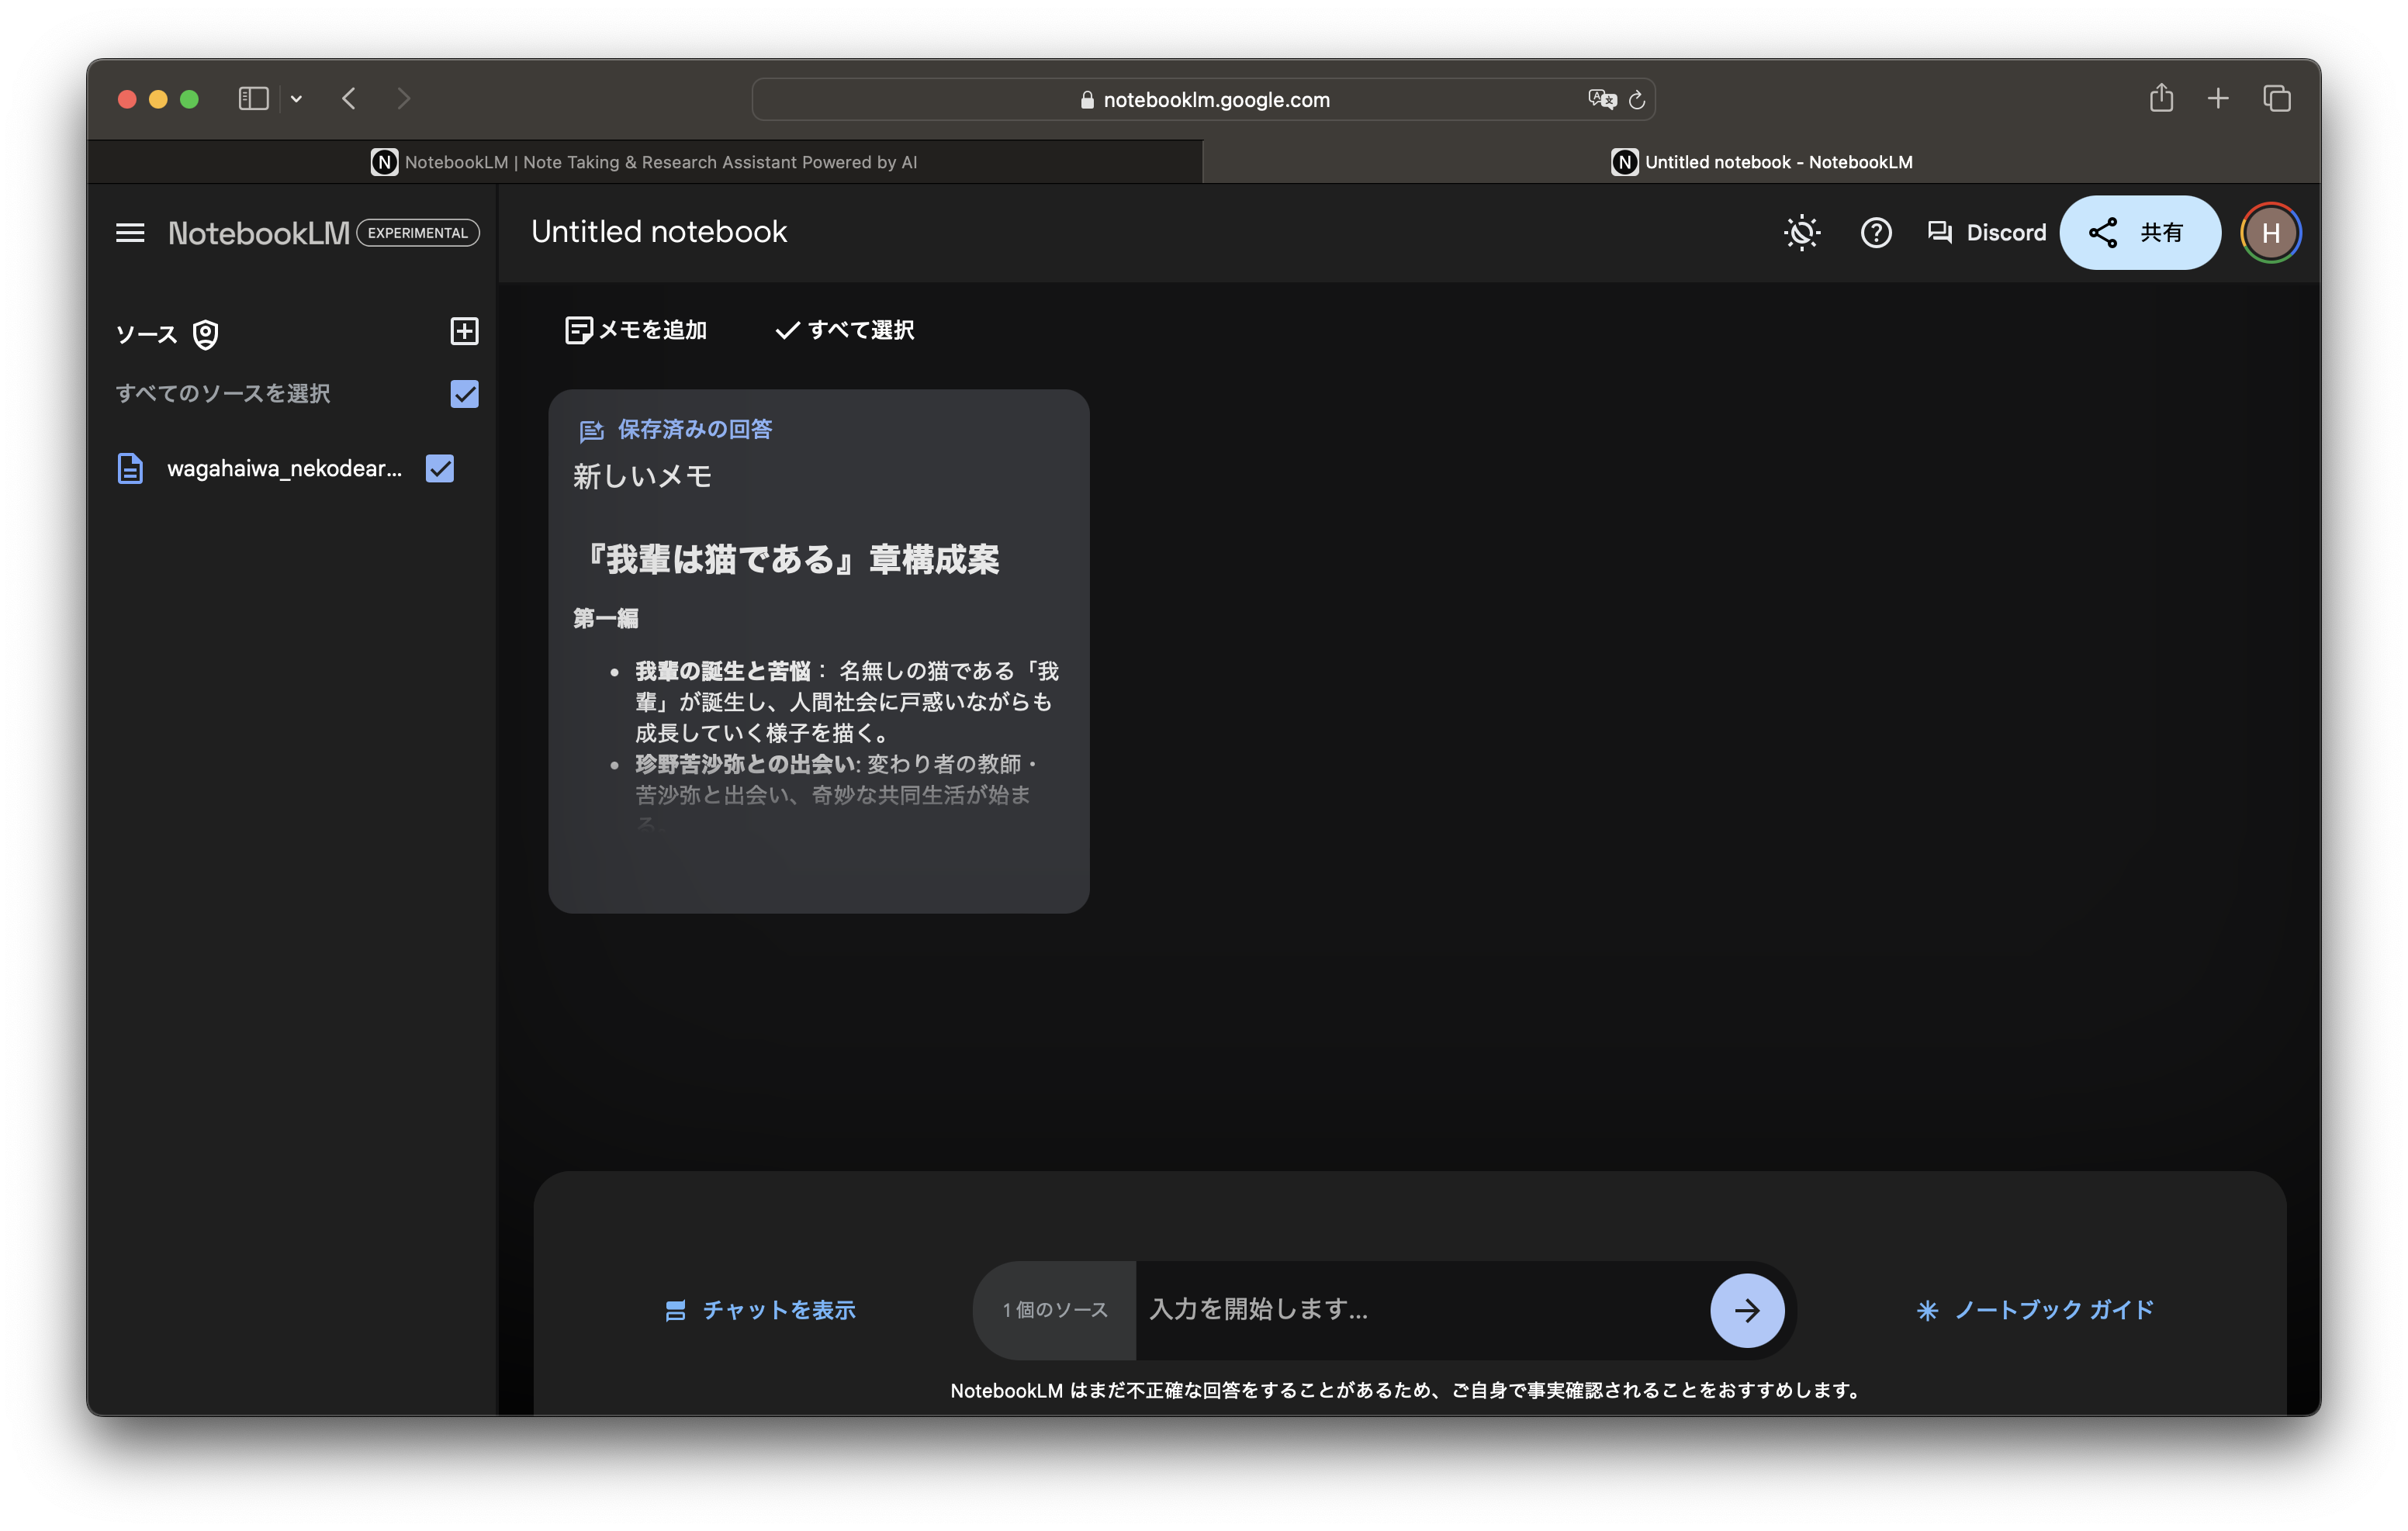Toggle the dark mode brightness icon
This screenshot has height=1531, width=2408.
tap(1801, 233)
